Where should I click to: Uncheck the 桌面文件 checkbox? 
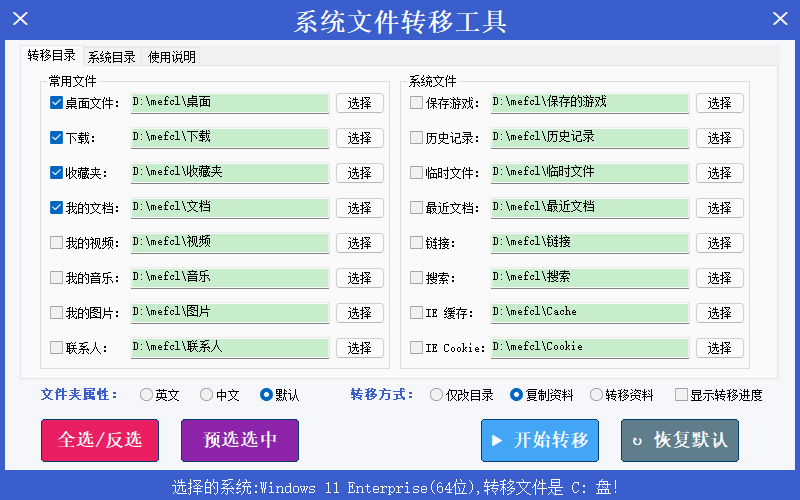click(x=57, y=103)
